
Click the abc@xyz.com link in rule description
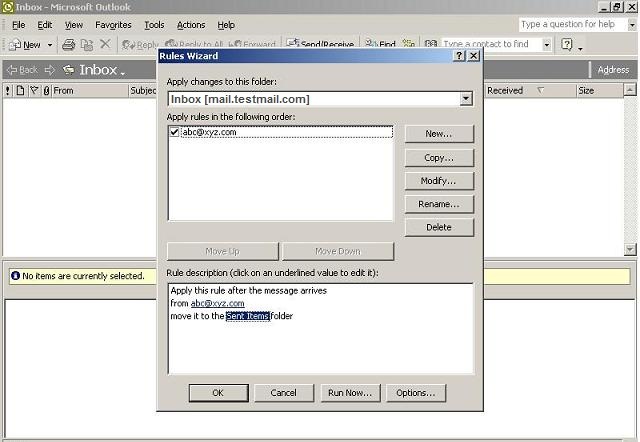[218, 304]
